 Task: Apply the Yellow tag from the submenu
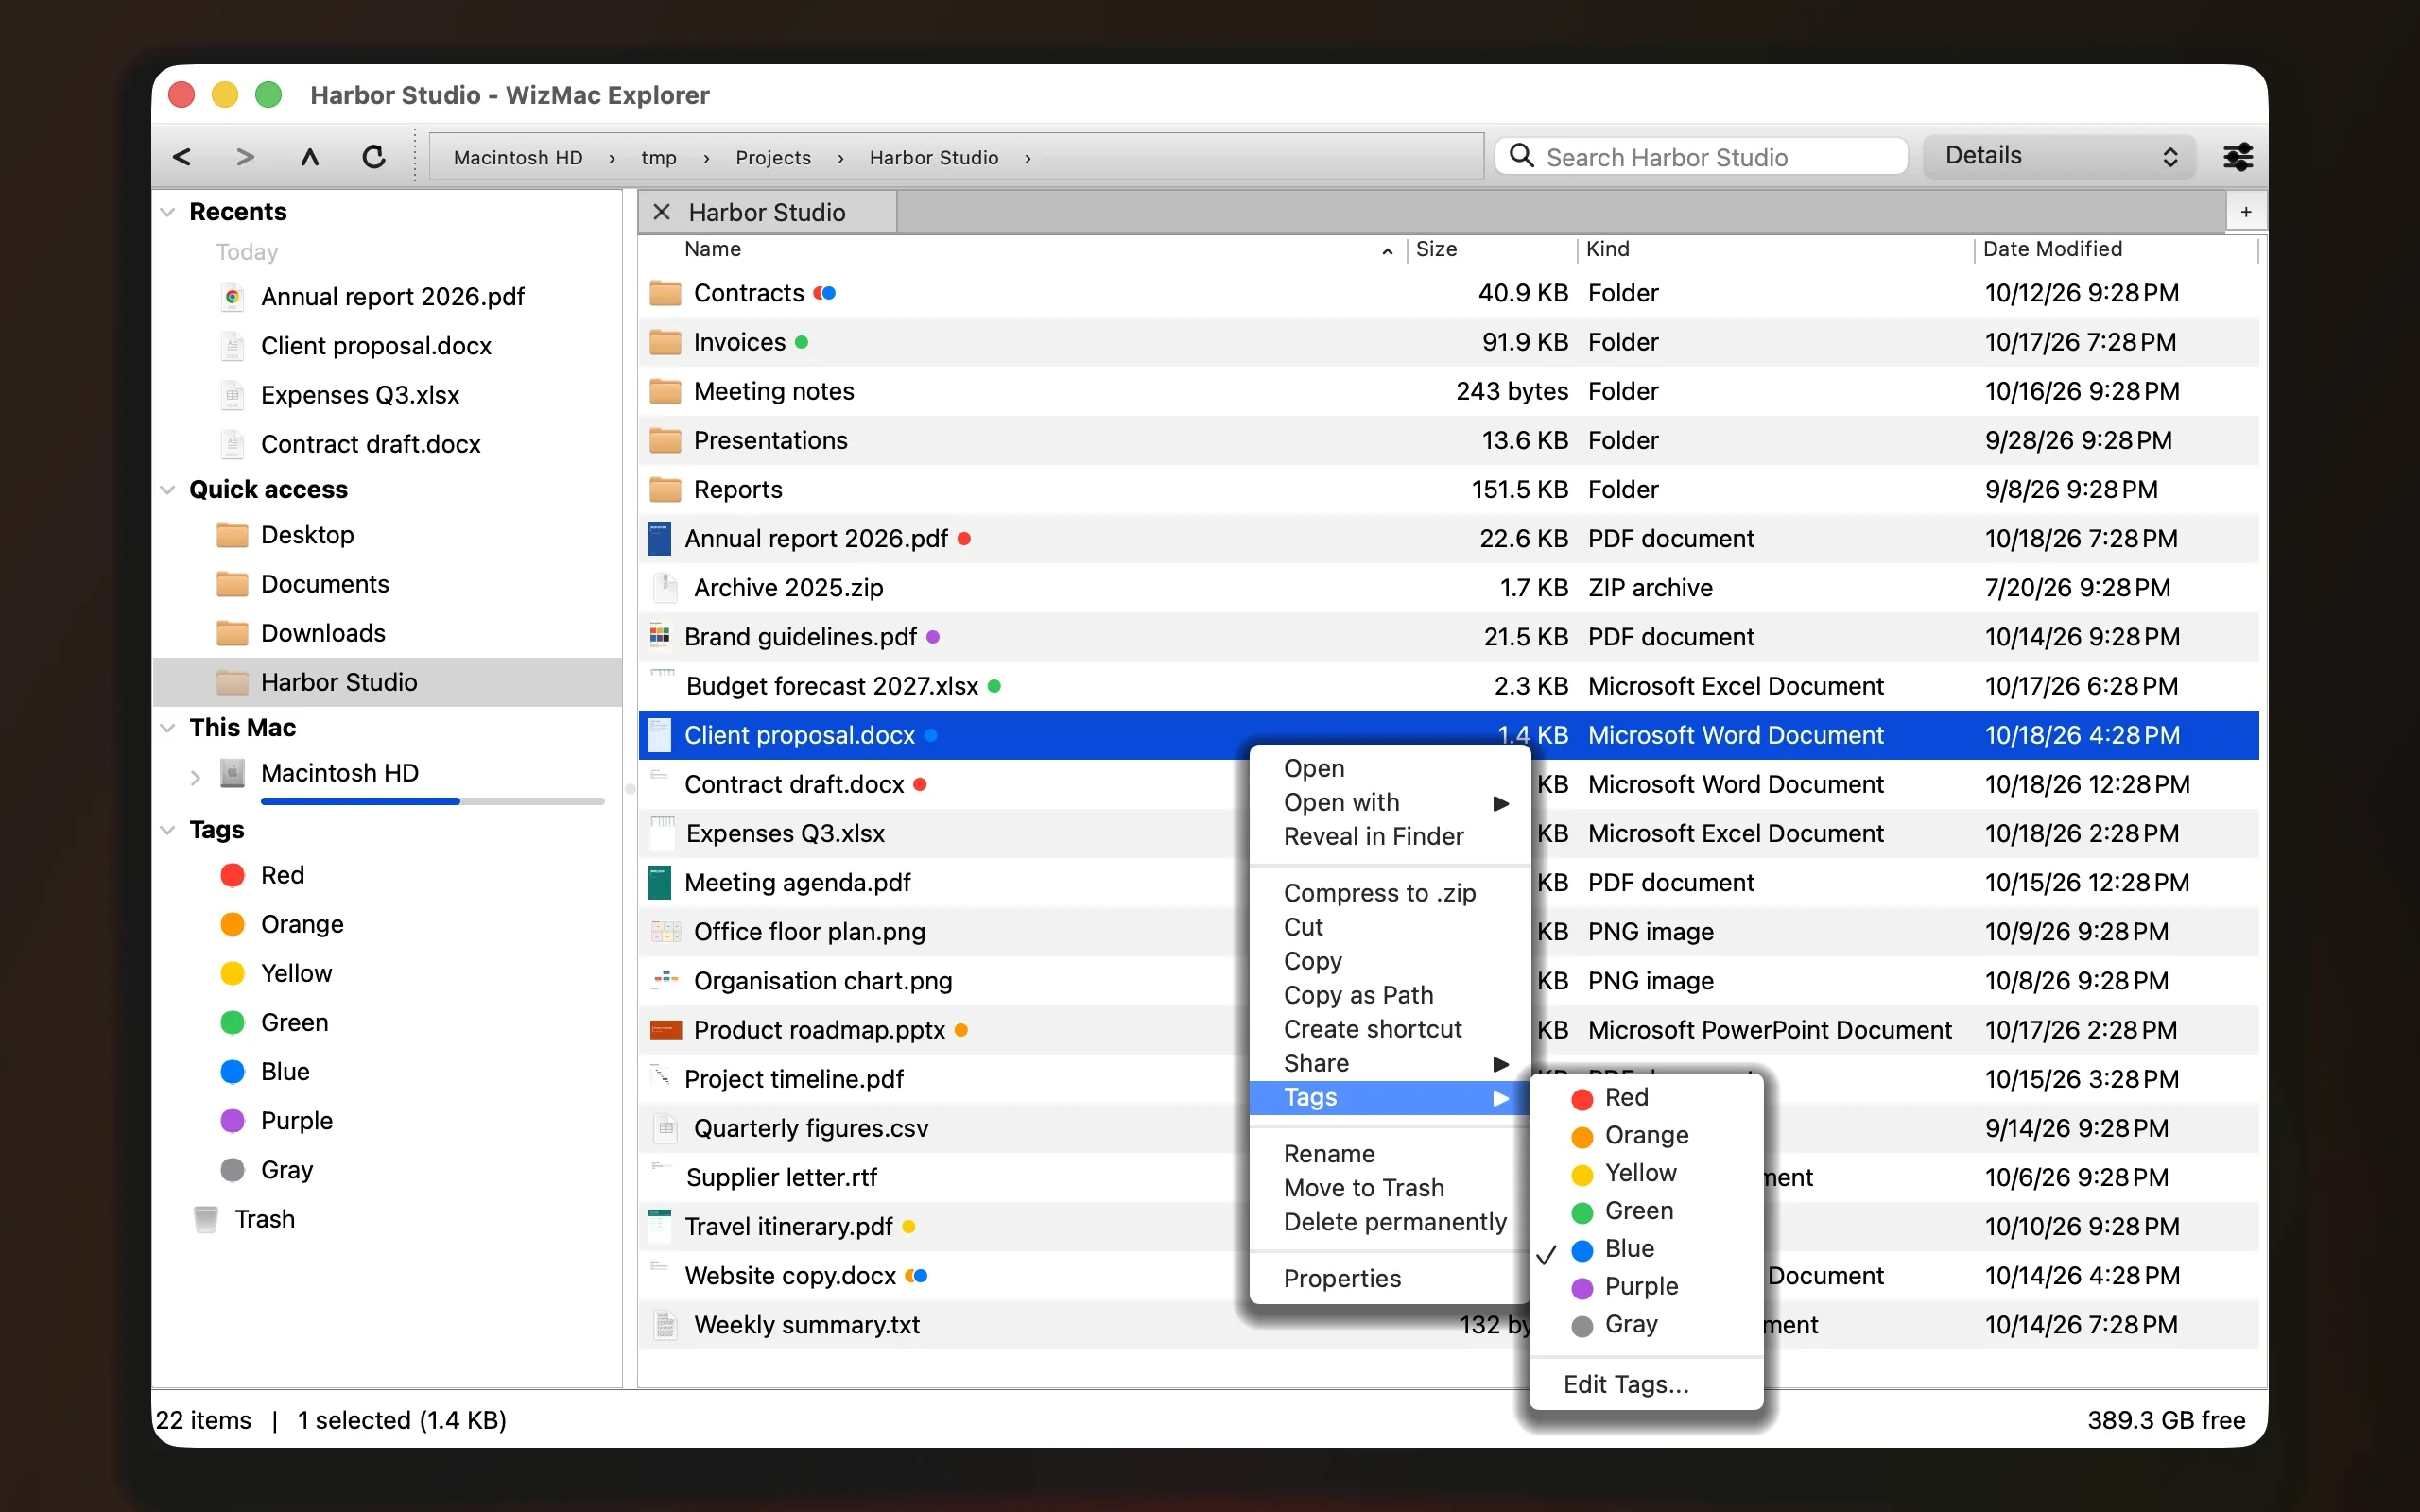[1647, 1173]
